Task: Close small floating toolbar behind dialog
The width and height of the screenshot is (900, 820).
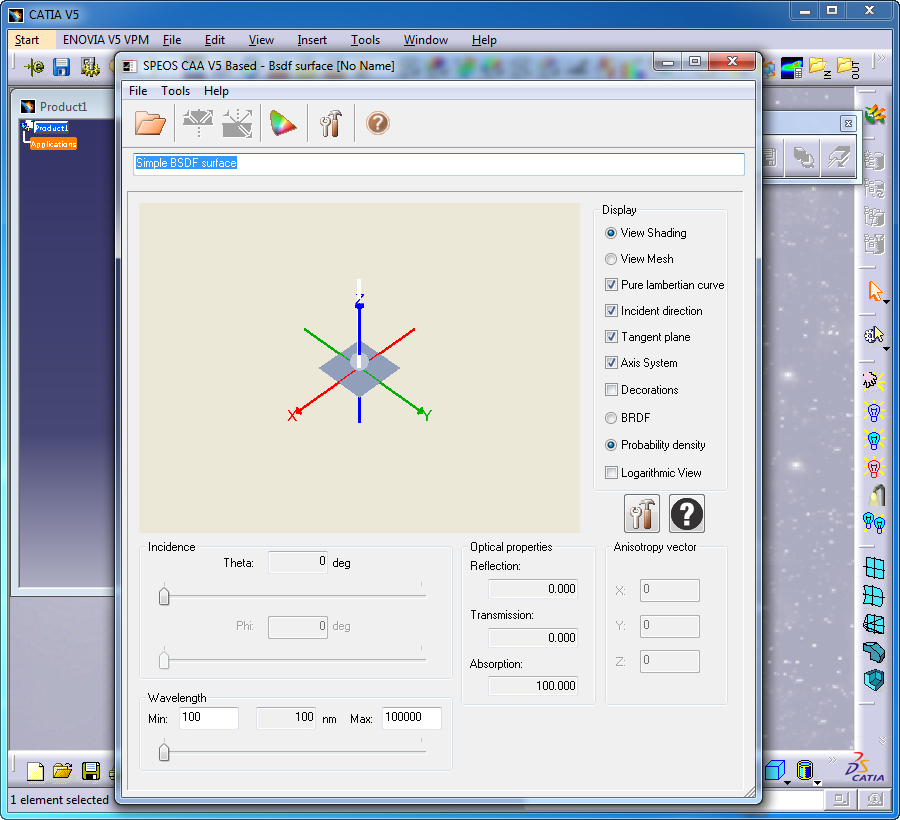Action: (x=848, y=123)
